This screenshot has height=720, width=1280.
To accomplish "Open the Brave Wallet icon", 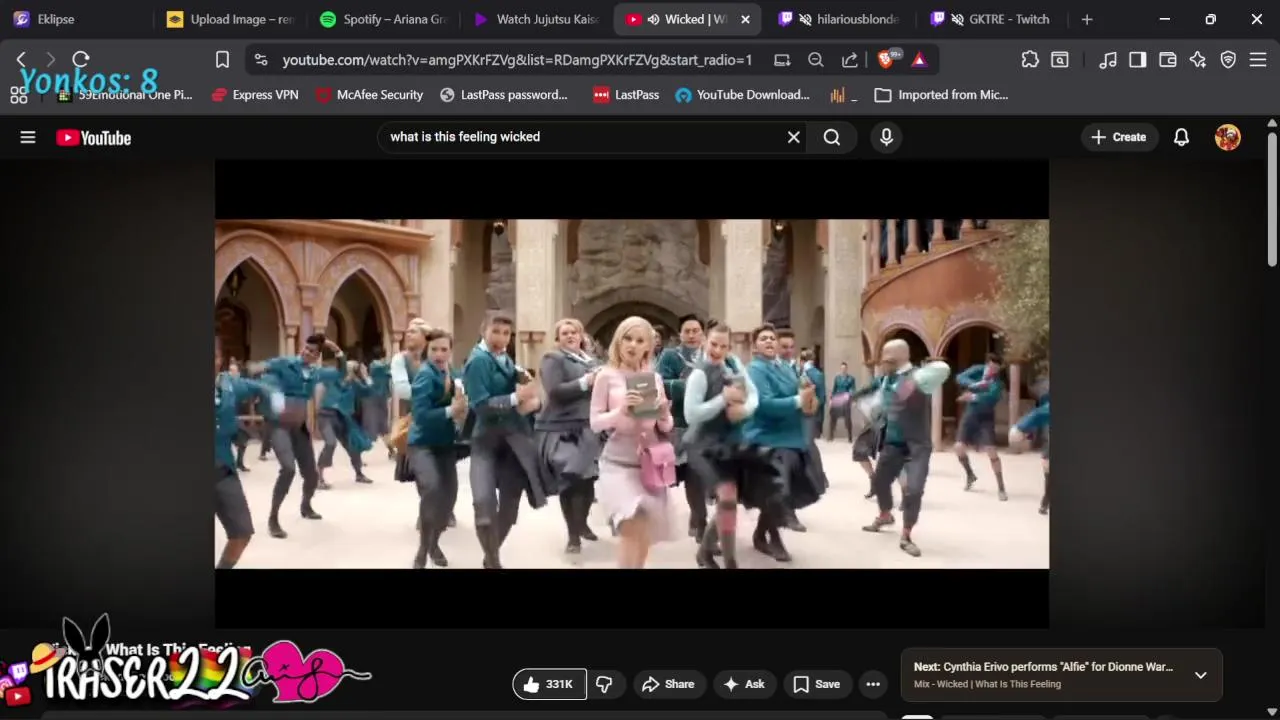I will tap(1167, 60).
